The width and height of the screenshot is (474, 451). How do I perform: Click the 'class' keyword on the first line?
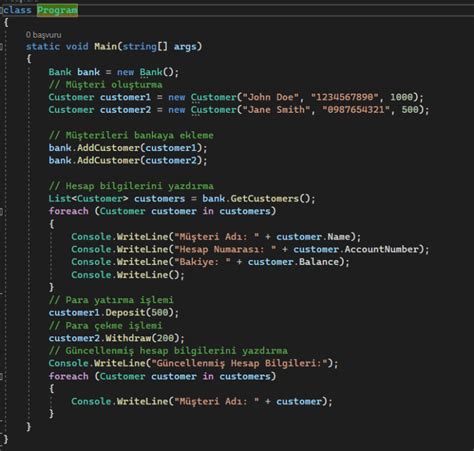coord(17,10)
